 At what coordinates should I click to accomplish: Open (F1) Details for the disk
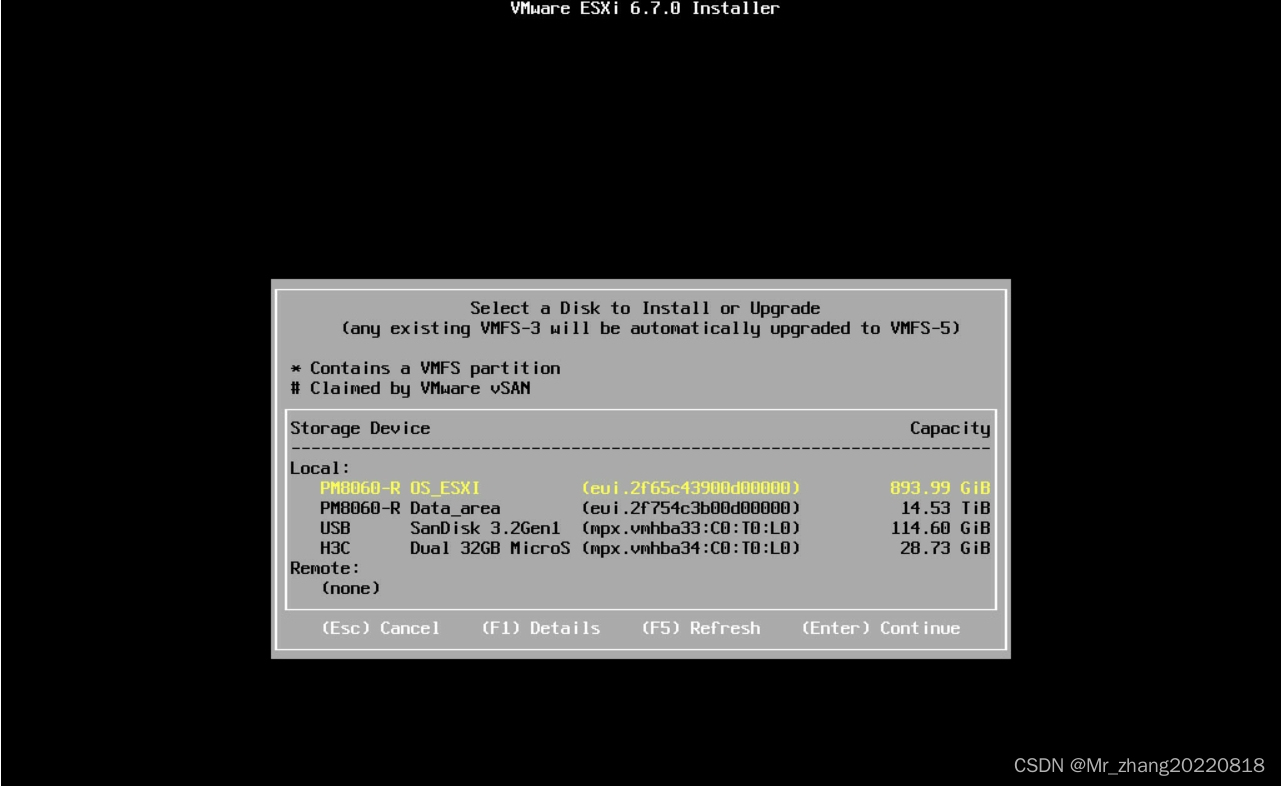pos(541,628)
